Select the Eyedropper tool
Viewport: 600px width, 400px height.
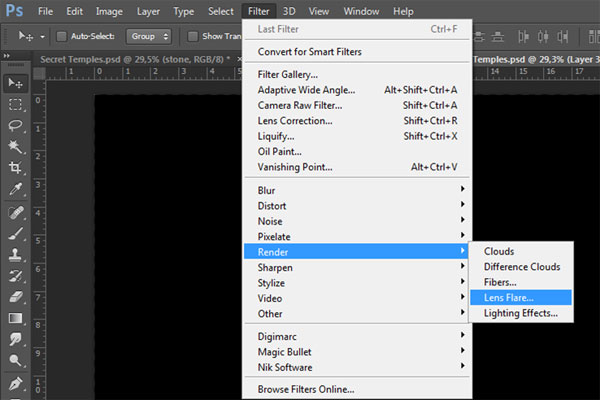tap(16, 190)
